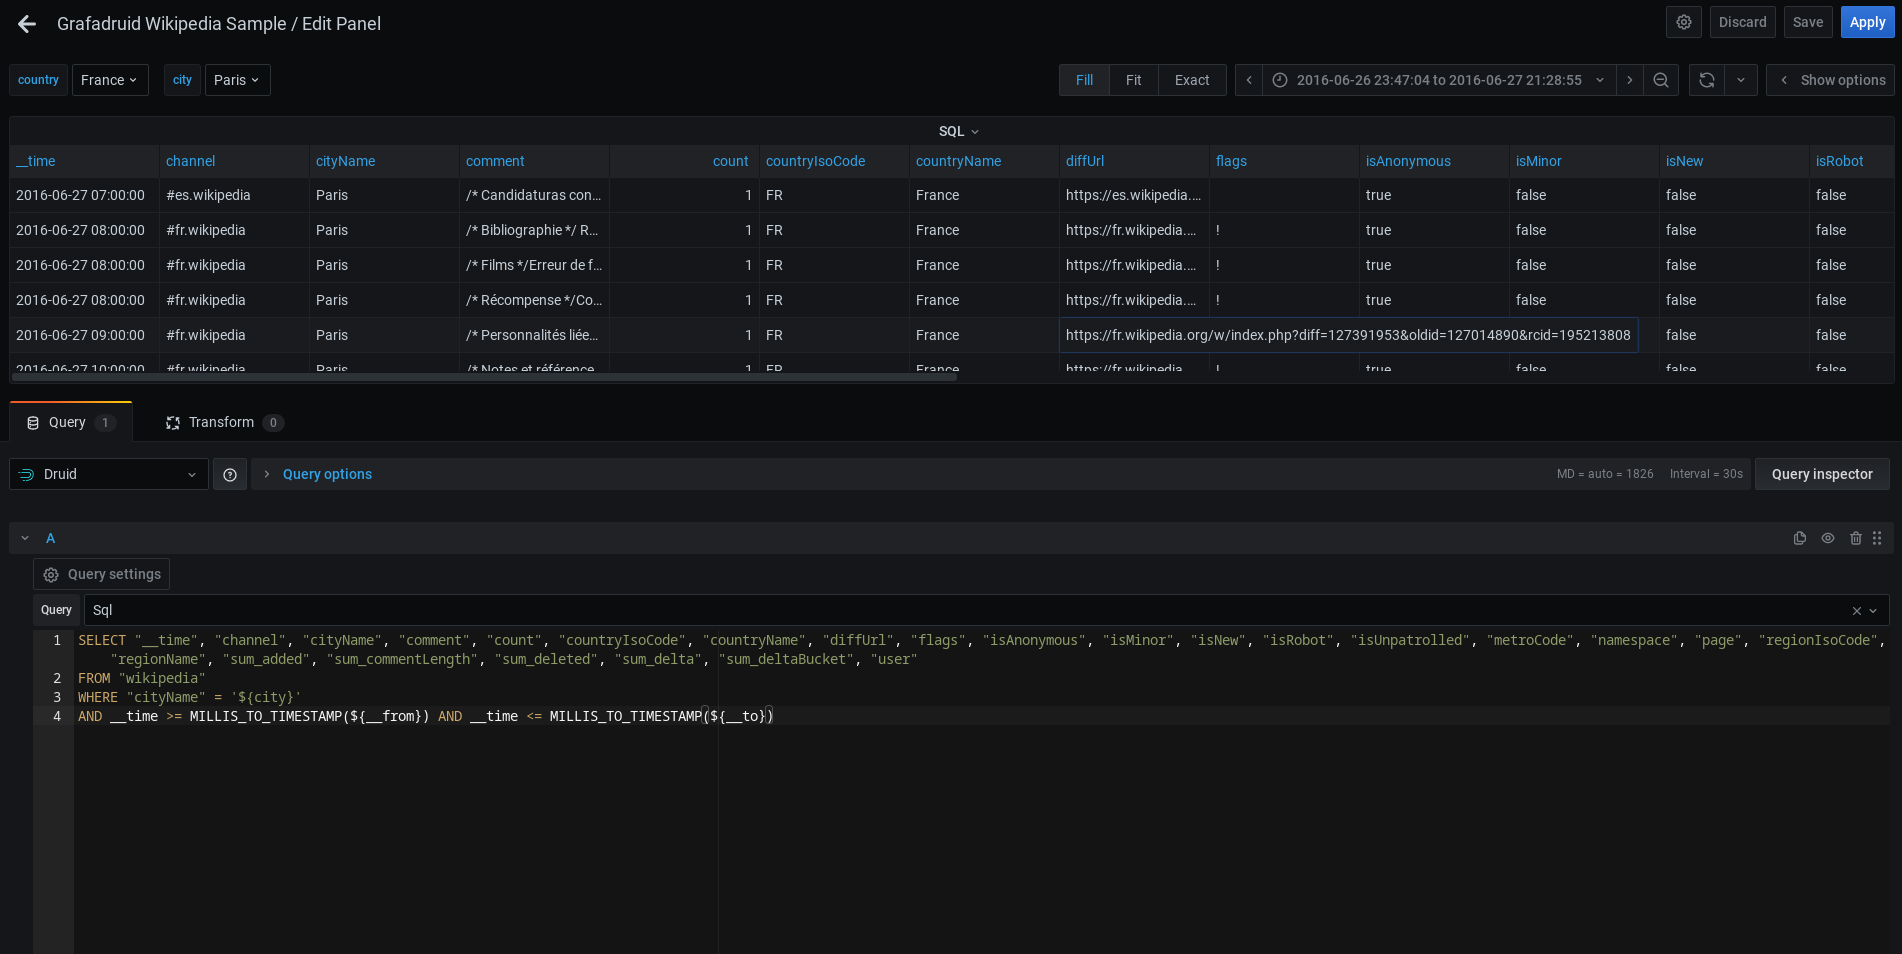Click the table horizontal scrollbar
The image size is (1902, 954).
click(486, 377)
